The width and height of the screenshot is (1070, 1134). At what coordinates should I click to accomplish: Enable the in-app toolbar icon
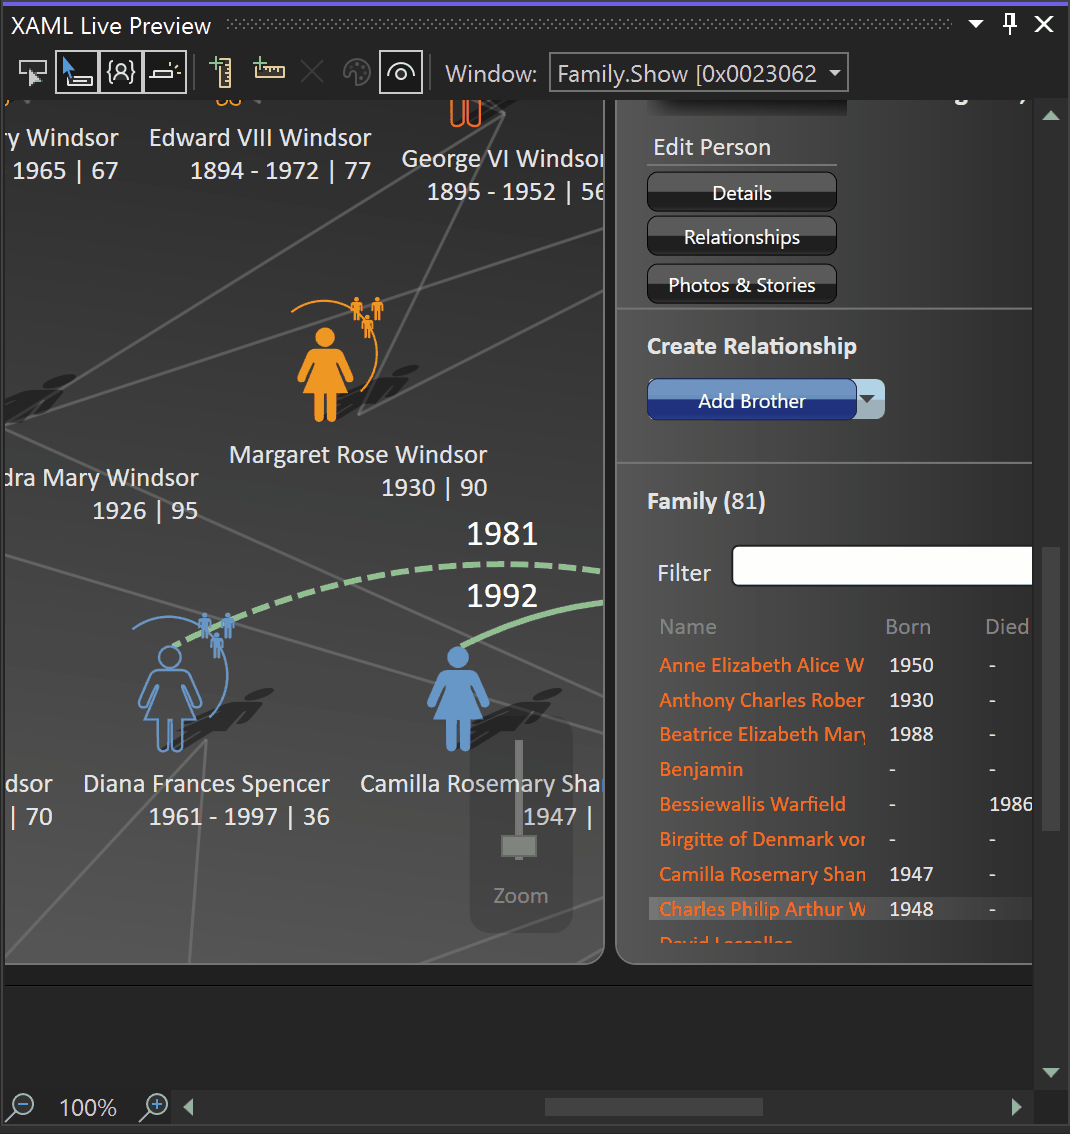coord(32,72)
